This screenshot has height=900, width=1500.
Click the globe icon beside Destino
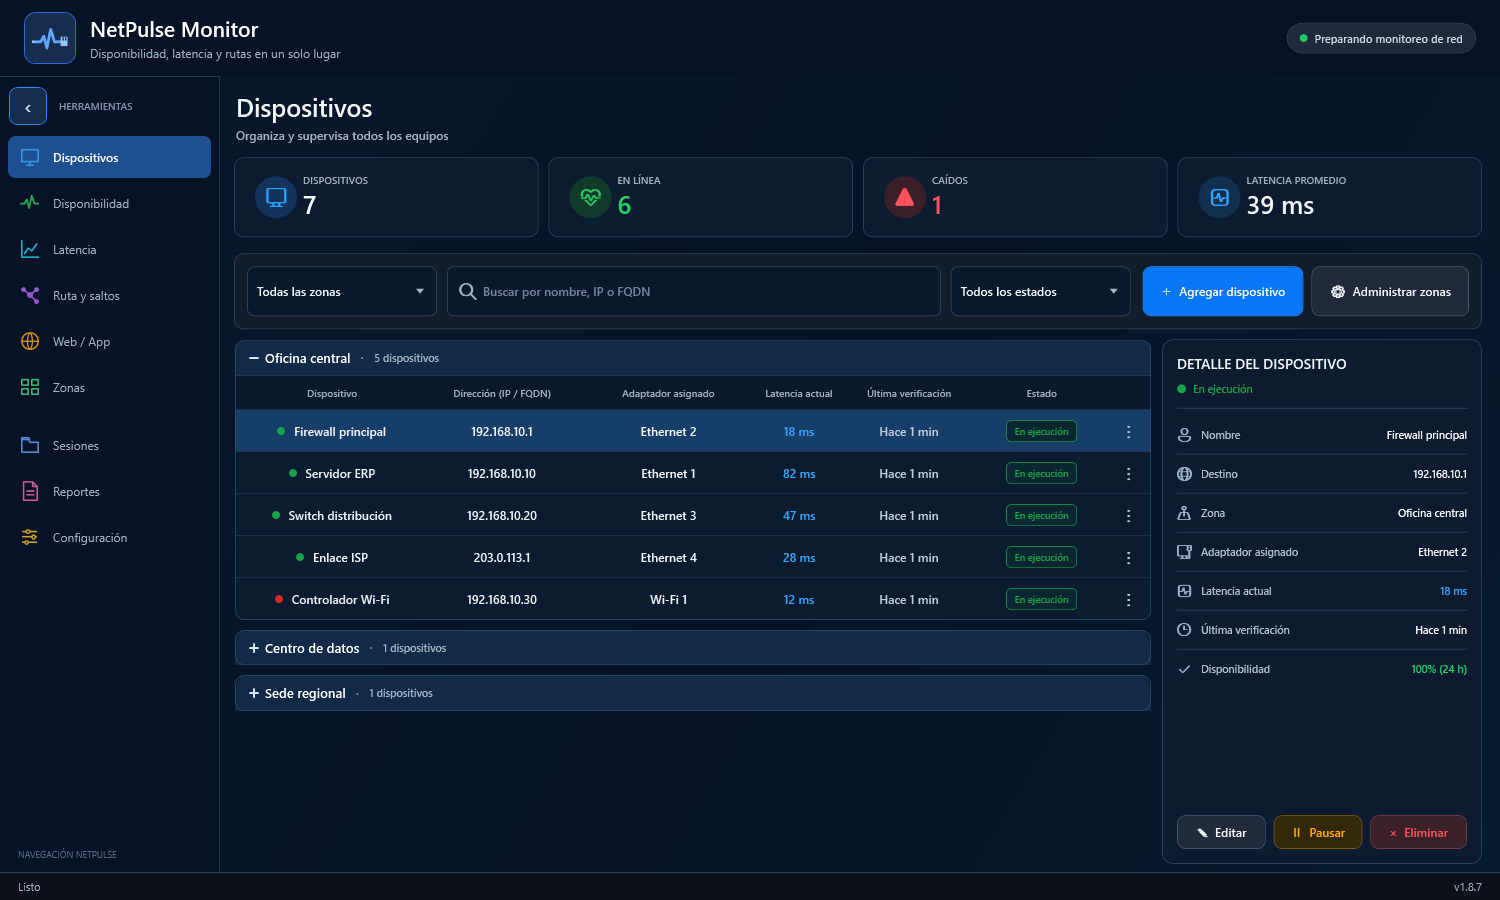[1184, 474]
